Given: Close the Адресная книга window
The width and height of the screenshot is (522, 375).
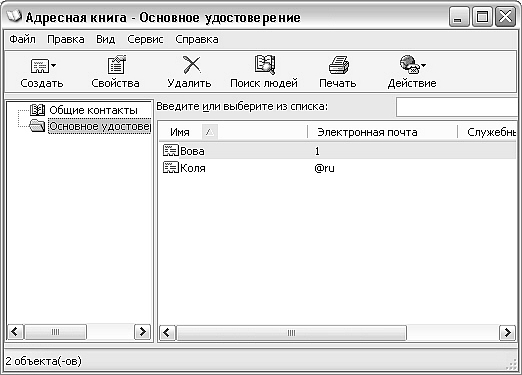Looking at the screenshot, I should tap(505, 17).
